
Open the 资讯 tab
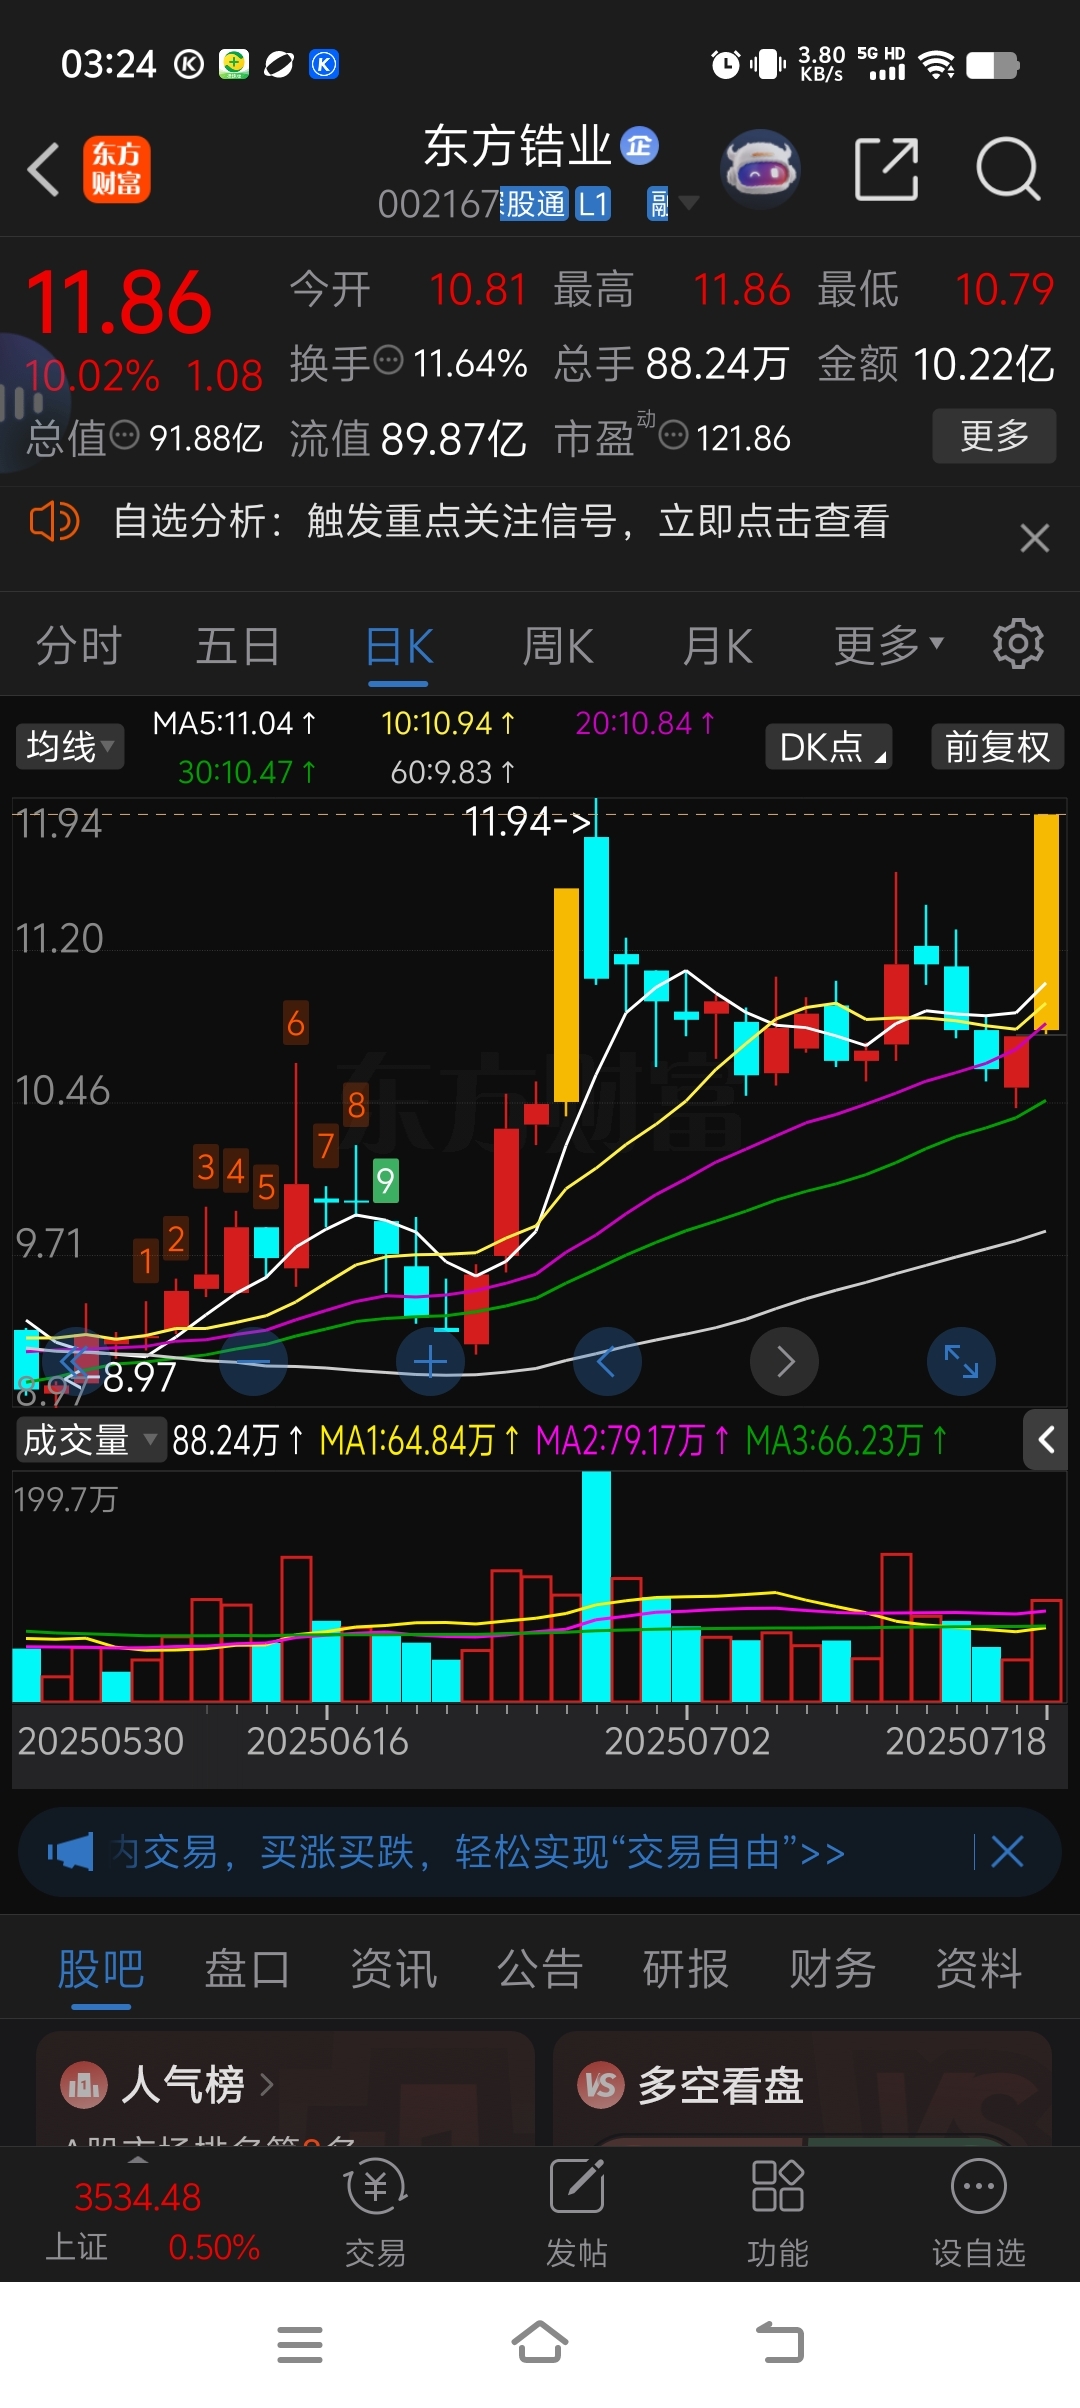(x=393, y=1969)
